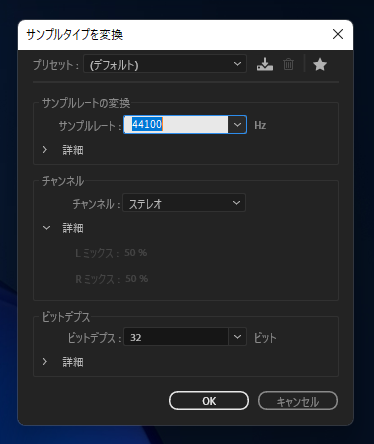Expand 詳細 under サンプルレートの変換

click(x=45, y=150)
